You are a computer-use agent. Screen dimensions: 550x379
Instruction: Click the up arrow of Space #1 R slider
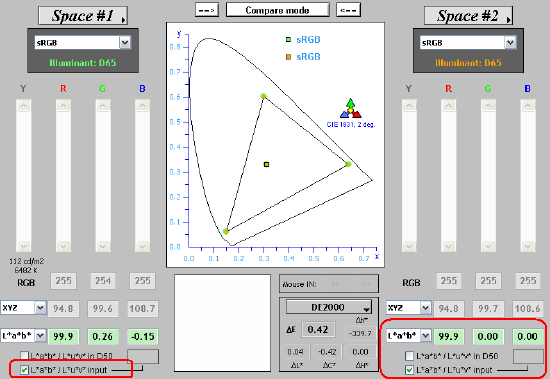click(63, 105)
